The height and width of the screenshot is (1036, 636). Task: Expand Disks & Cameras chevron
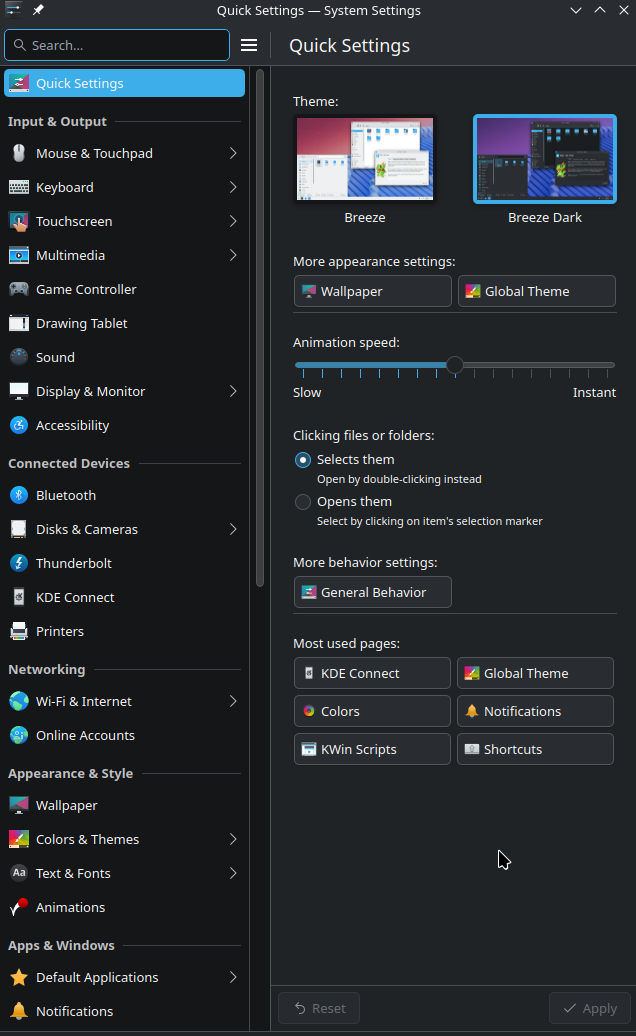[233, 529]
